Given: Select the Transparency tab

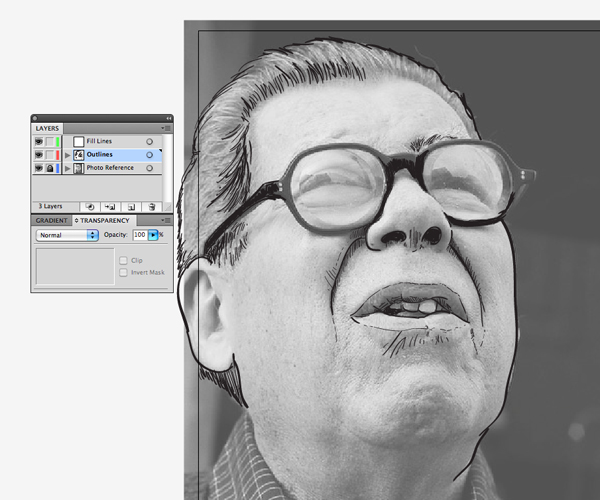Looking at the screenshot, I should (x=103, y=219).
